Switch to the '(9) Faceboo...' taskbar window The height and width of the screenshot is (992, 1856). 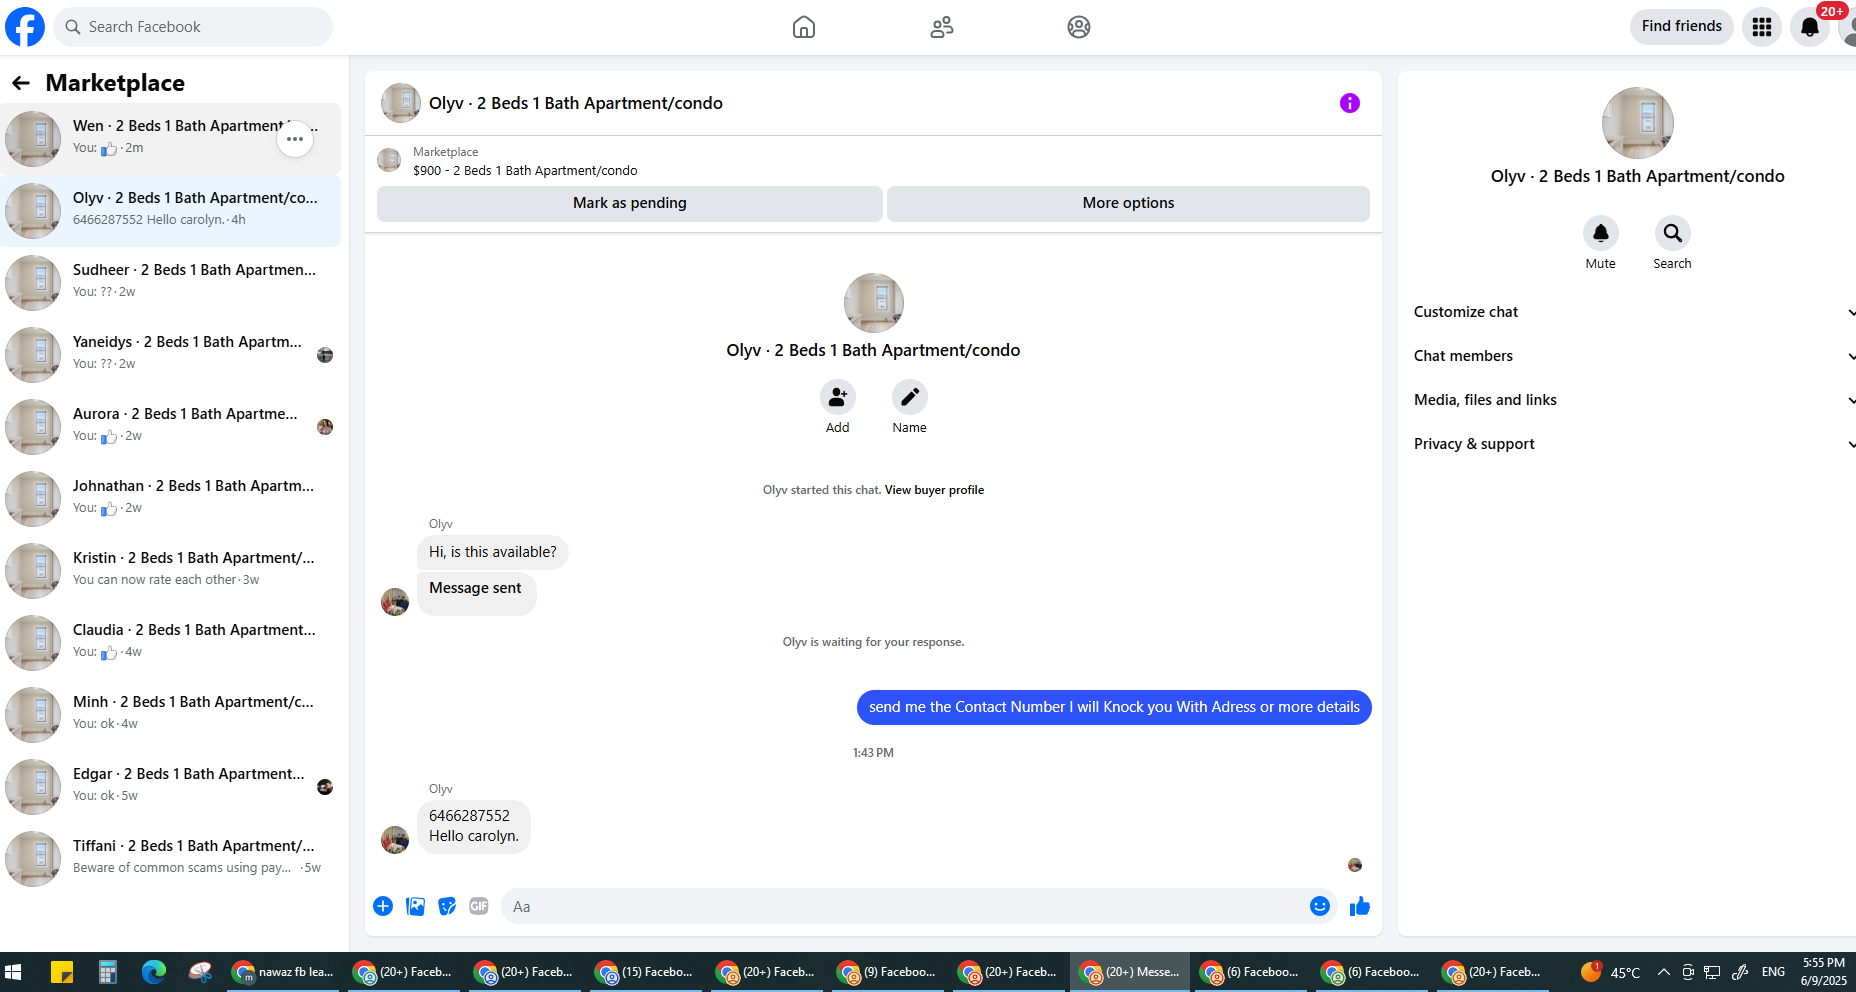(x=888, y=972)
